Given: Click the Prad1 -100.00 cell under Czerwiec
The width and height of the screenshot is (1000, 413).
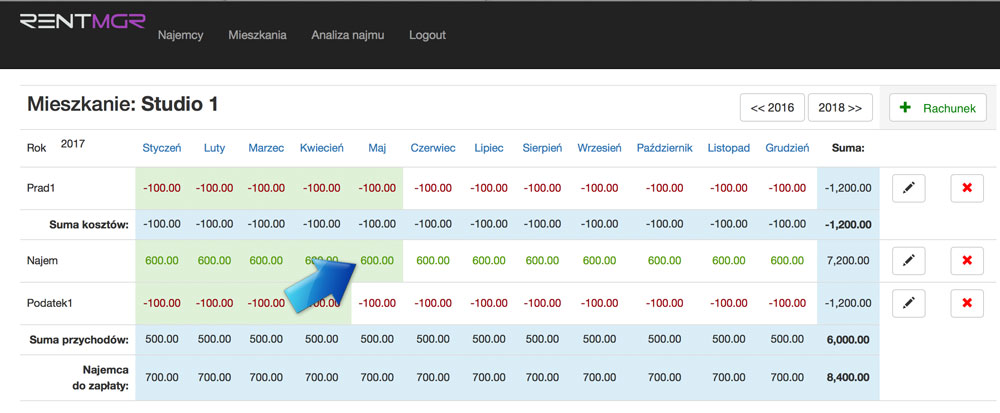Looking at the screenshot, I should (433, 188).
